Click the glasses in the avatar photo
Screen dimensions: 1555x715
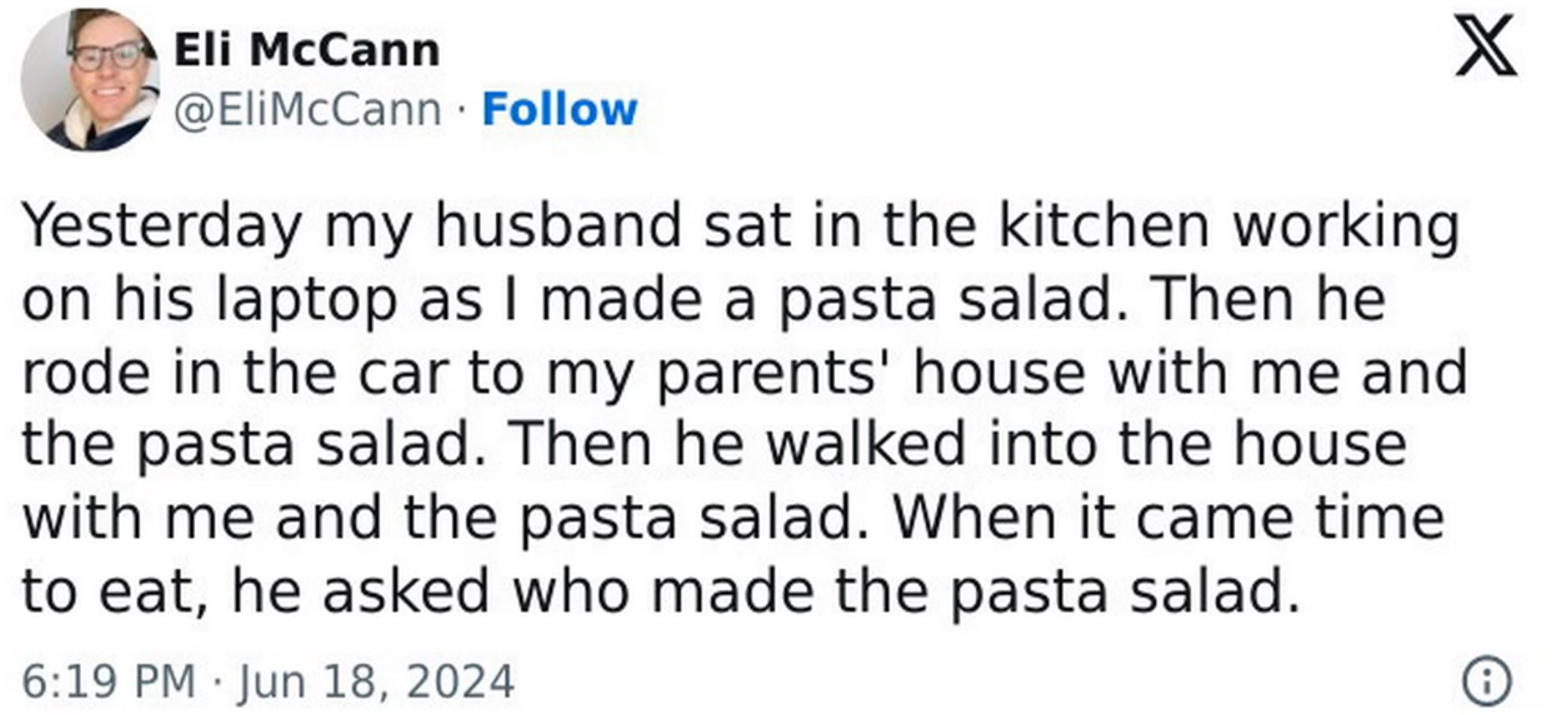tap(108, 55)
